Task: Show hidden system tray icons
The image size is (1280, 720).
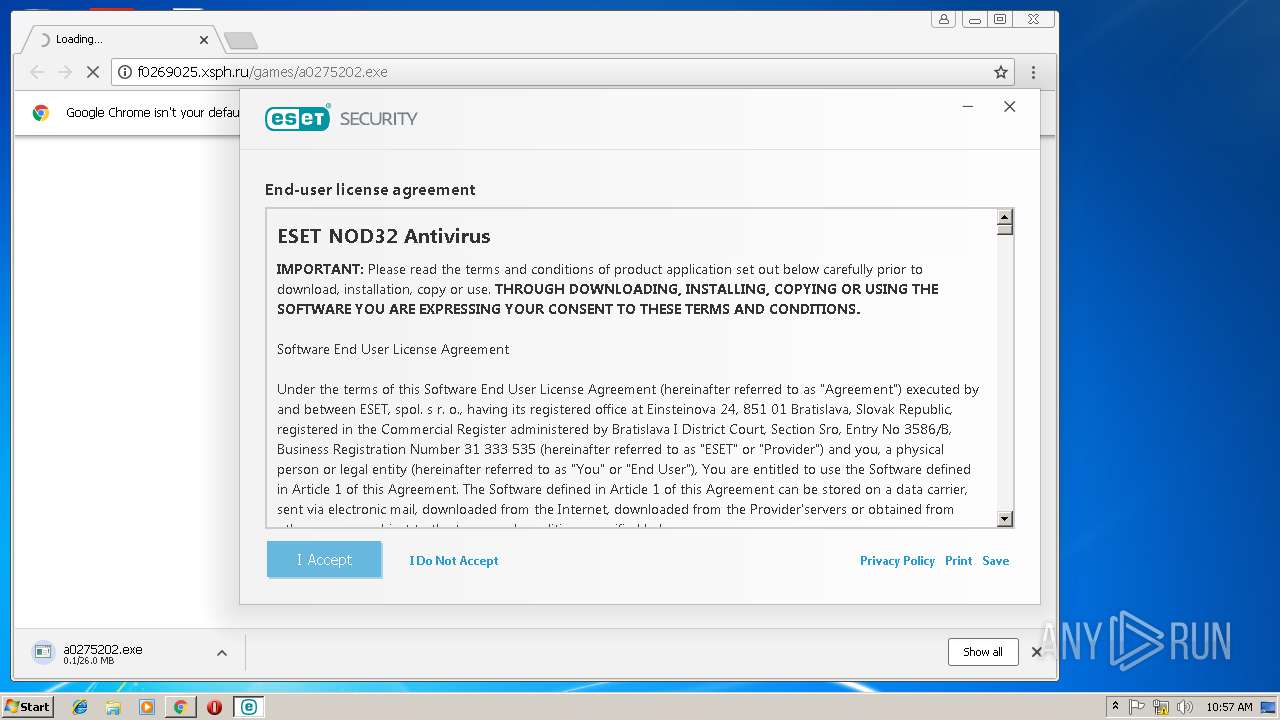Action: coord(1115,706)
